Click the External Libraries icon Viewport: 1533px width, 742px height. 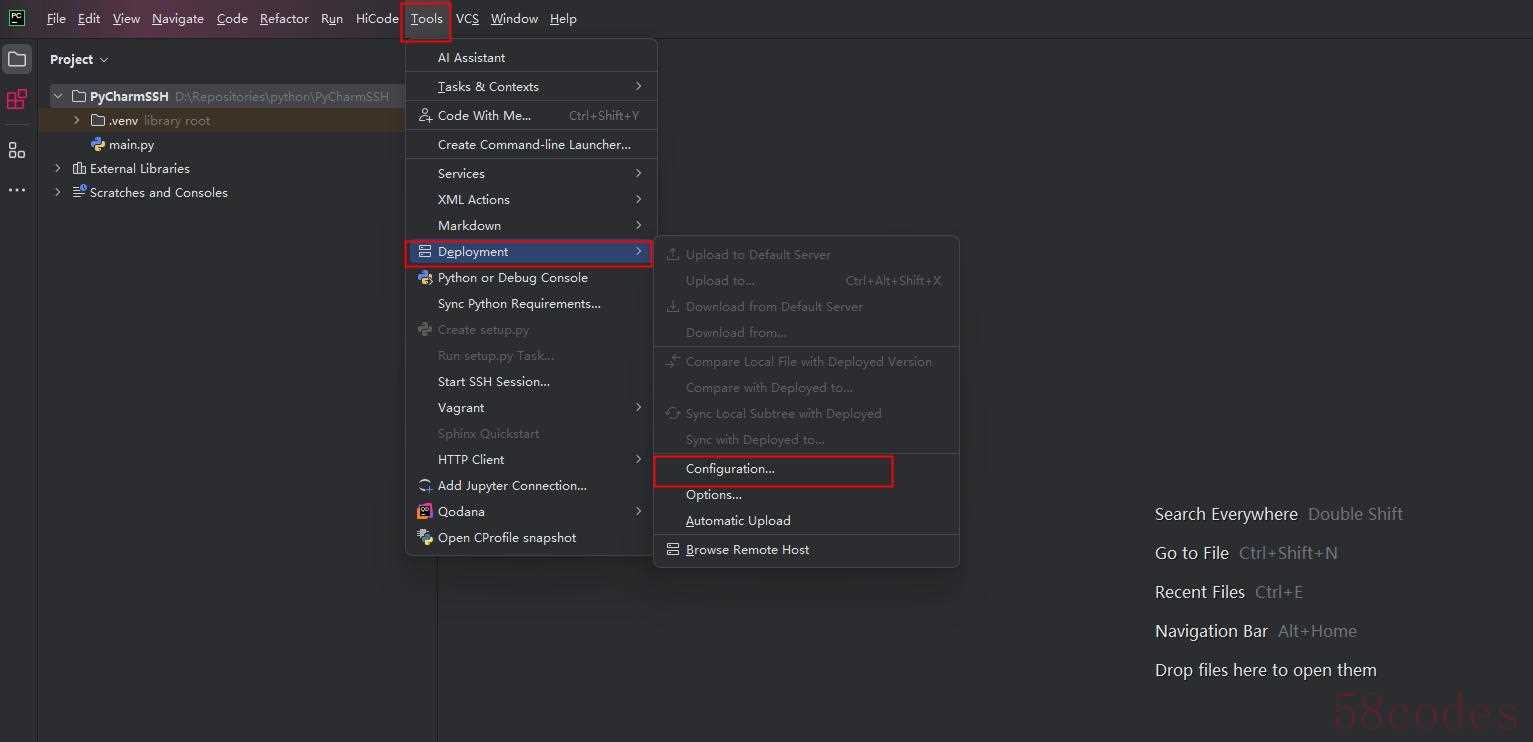pos(79,169)
